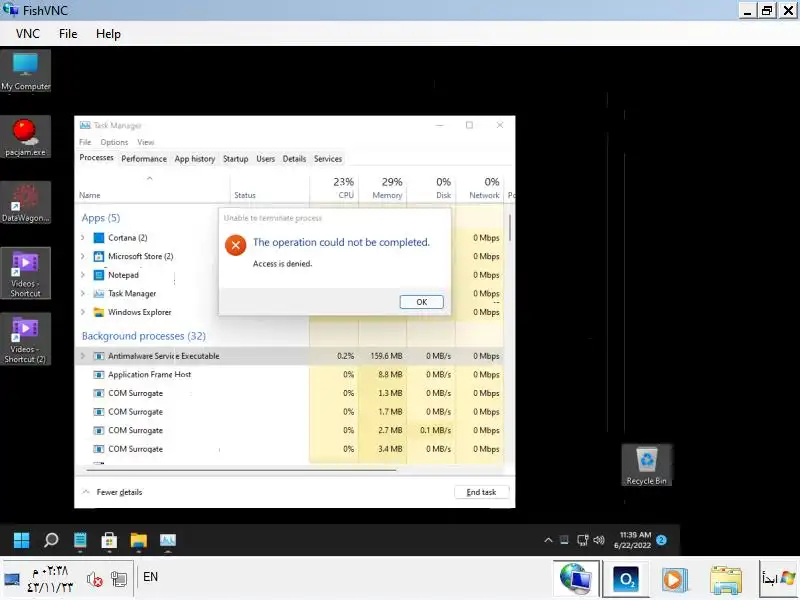The image size is (800, 600).
Task: Open Task Manager's File menu
Action: tap(85, 142)
